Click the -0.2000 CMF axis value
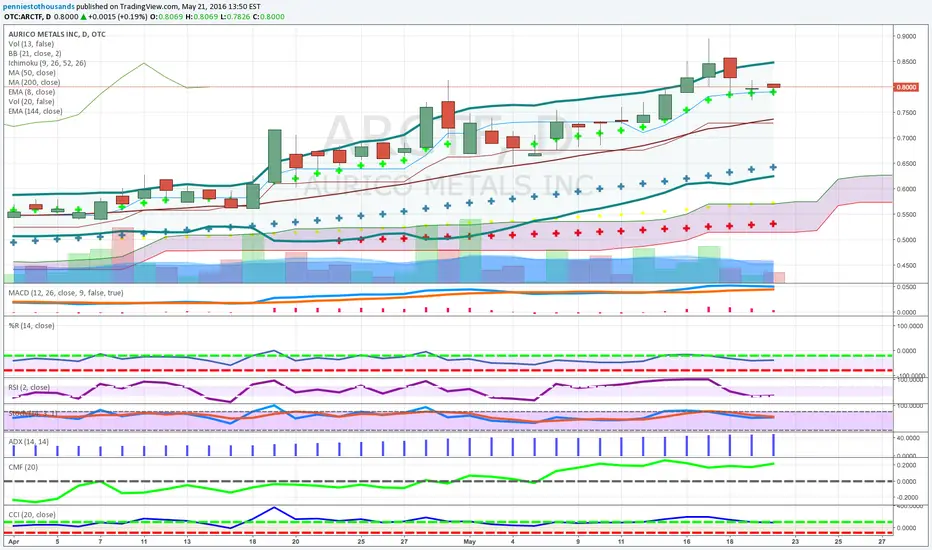 [x=906, y=498]
